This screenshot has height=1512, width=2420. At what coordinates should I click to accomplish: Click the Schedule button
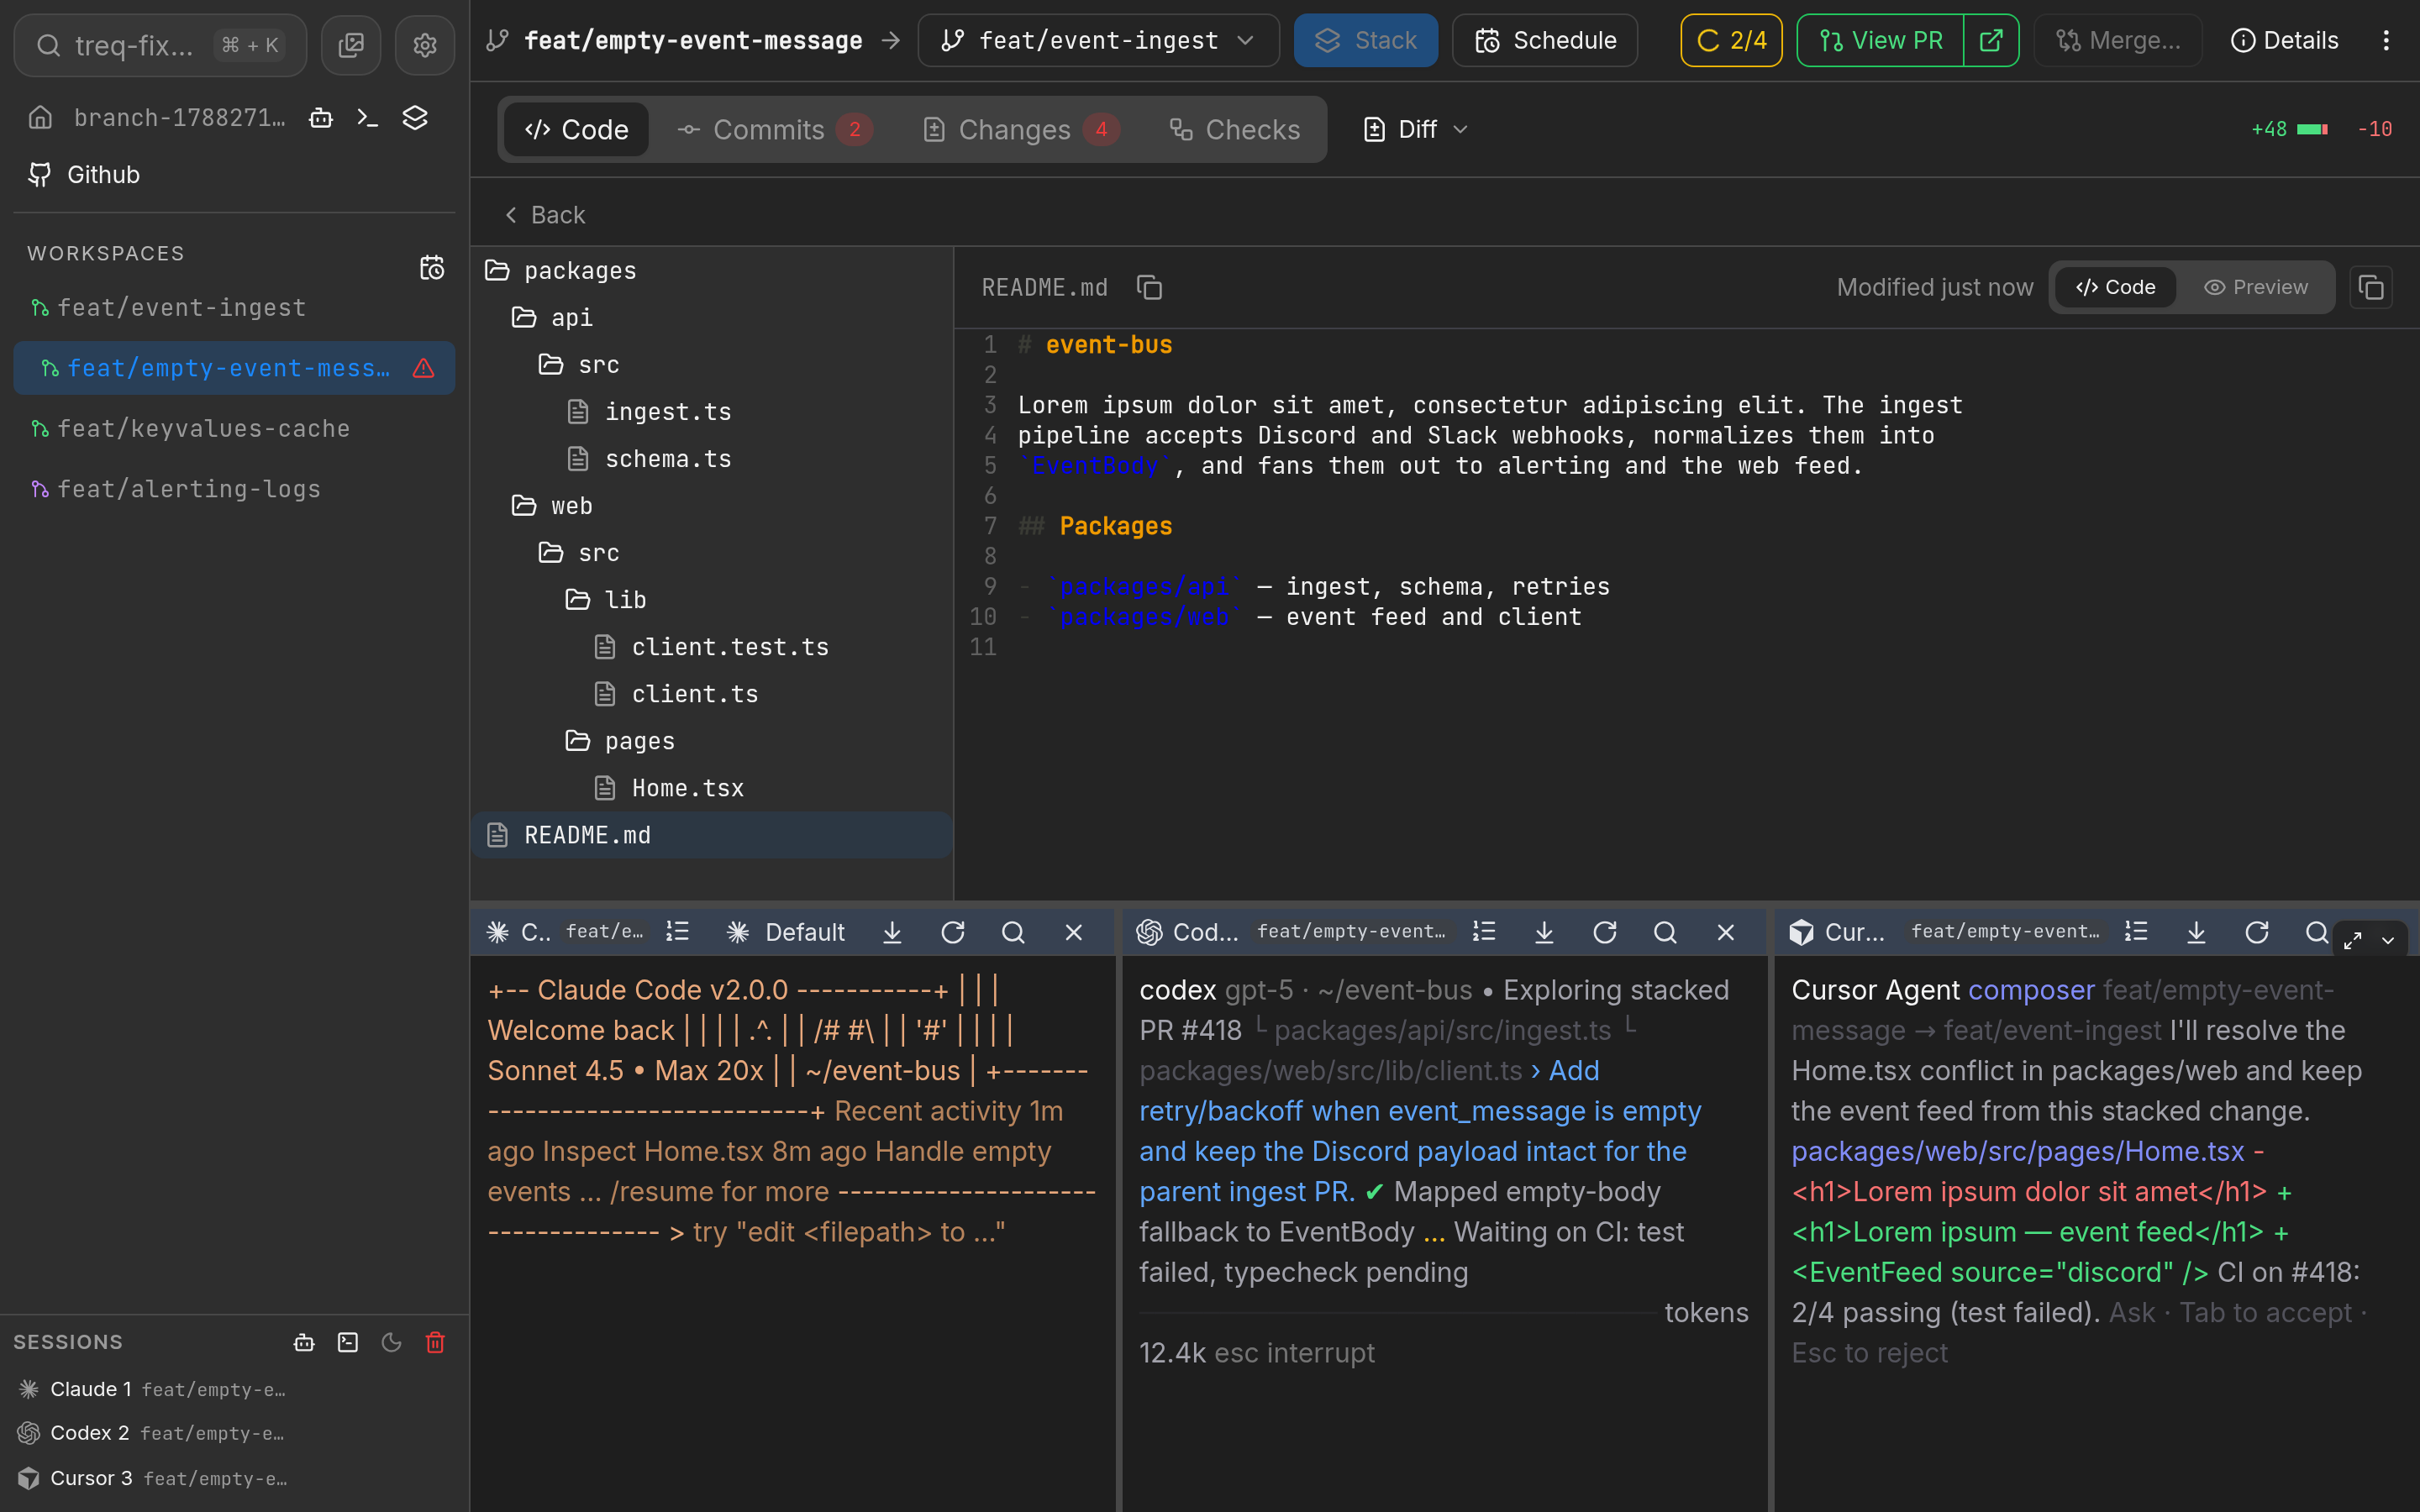coord(1545,40)
